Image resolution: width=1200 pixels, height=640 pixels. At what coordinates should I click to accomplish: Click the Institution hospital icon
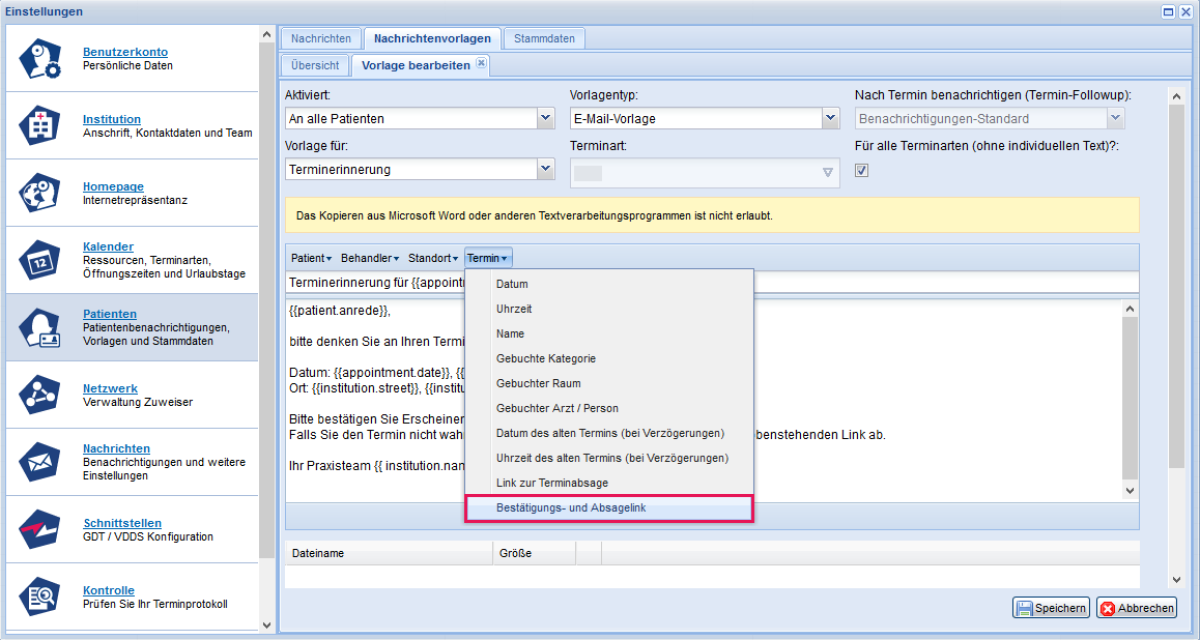(41, 126)
